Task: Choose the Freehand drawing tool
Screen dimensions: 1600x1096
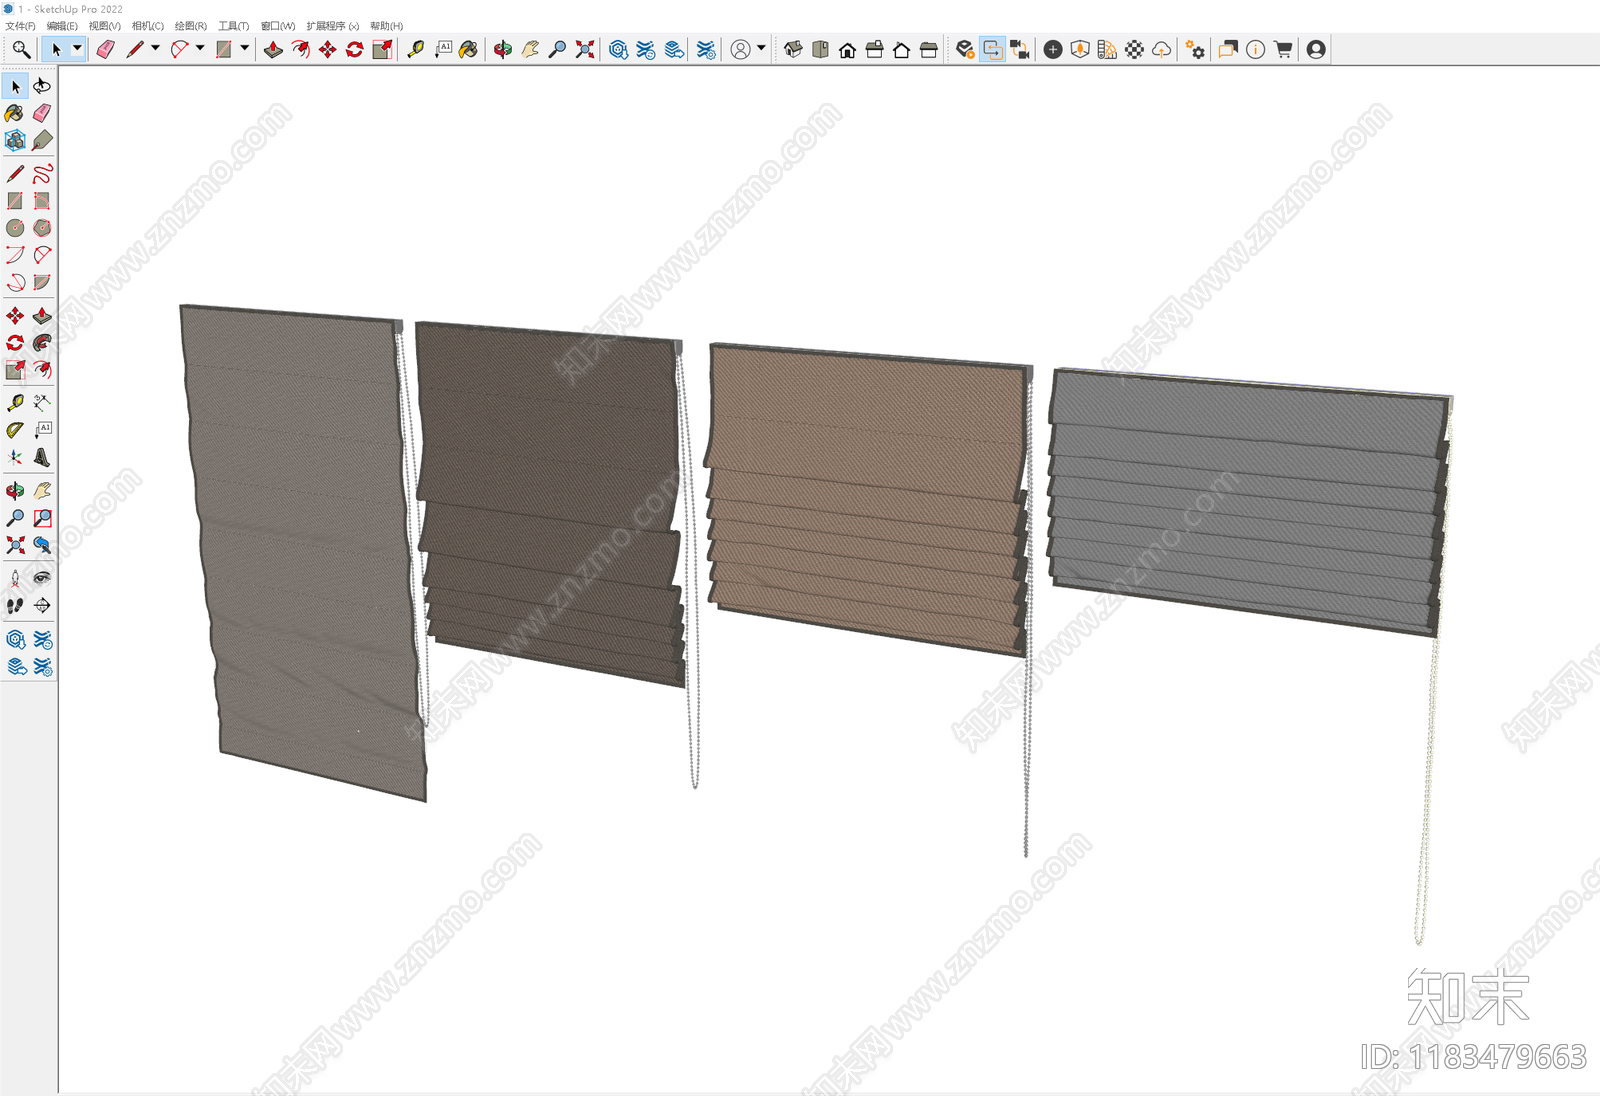Action: coord(42,174)
